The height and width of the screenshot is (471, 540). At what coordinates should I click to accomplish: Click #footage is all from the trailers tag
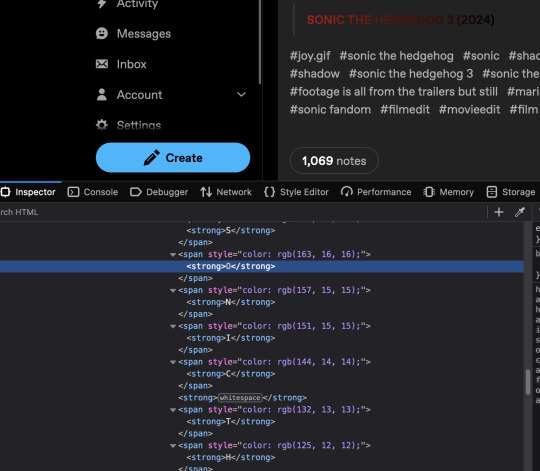[394, 92]
